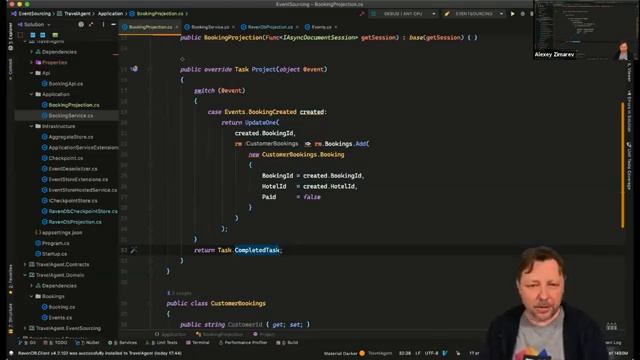Open BookingProjection.cs in the solution tree
The image size is (640, 360).
pos(73,105)
